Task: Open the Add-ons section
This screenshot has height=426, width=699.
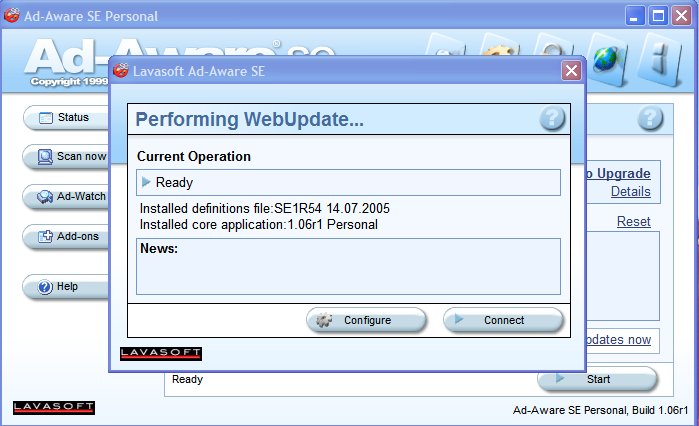Action: [x=66, y=237]
